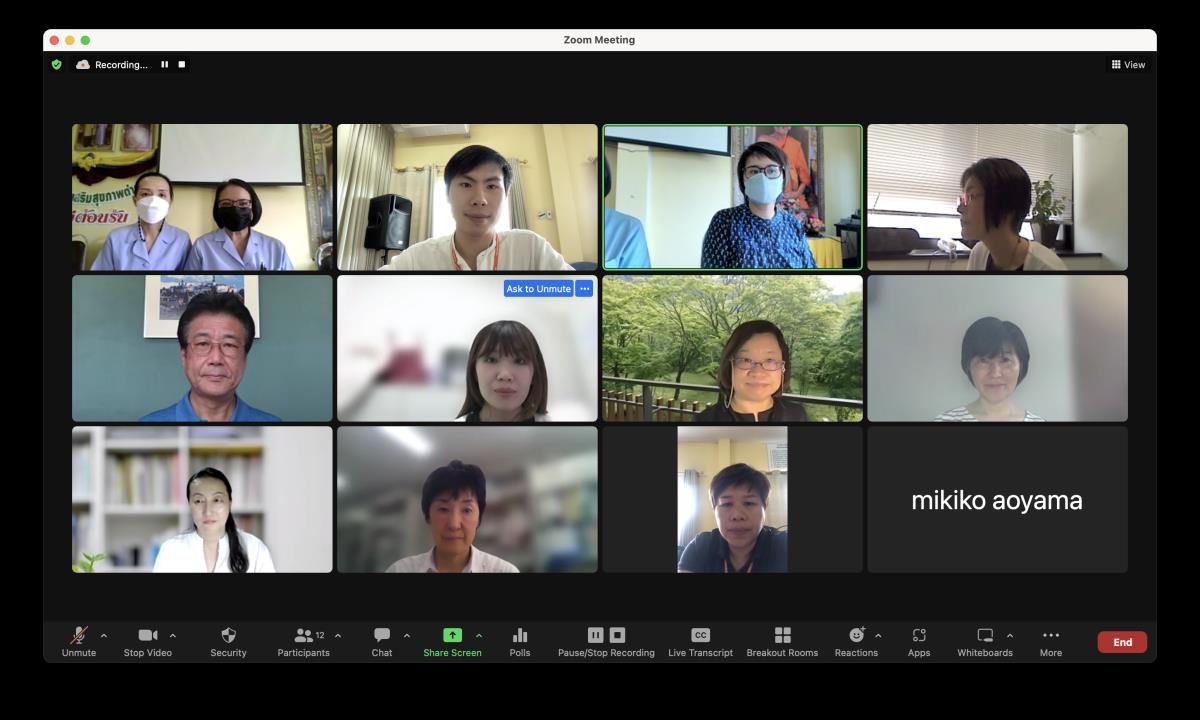1200x720 pixels.
Task: Open the Chat panel
Action: [x=382, y=641]
